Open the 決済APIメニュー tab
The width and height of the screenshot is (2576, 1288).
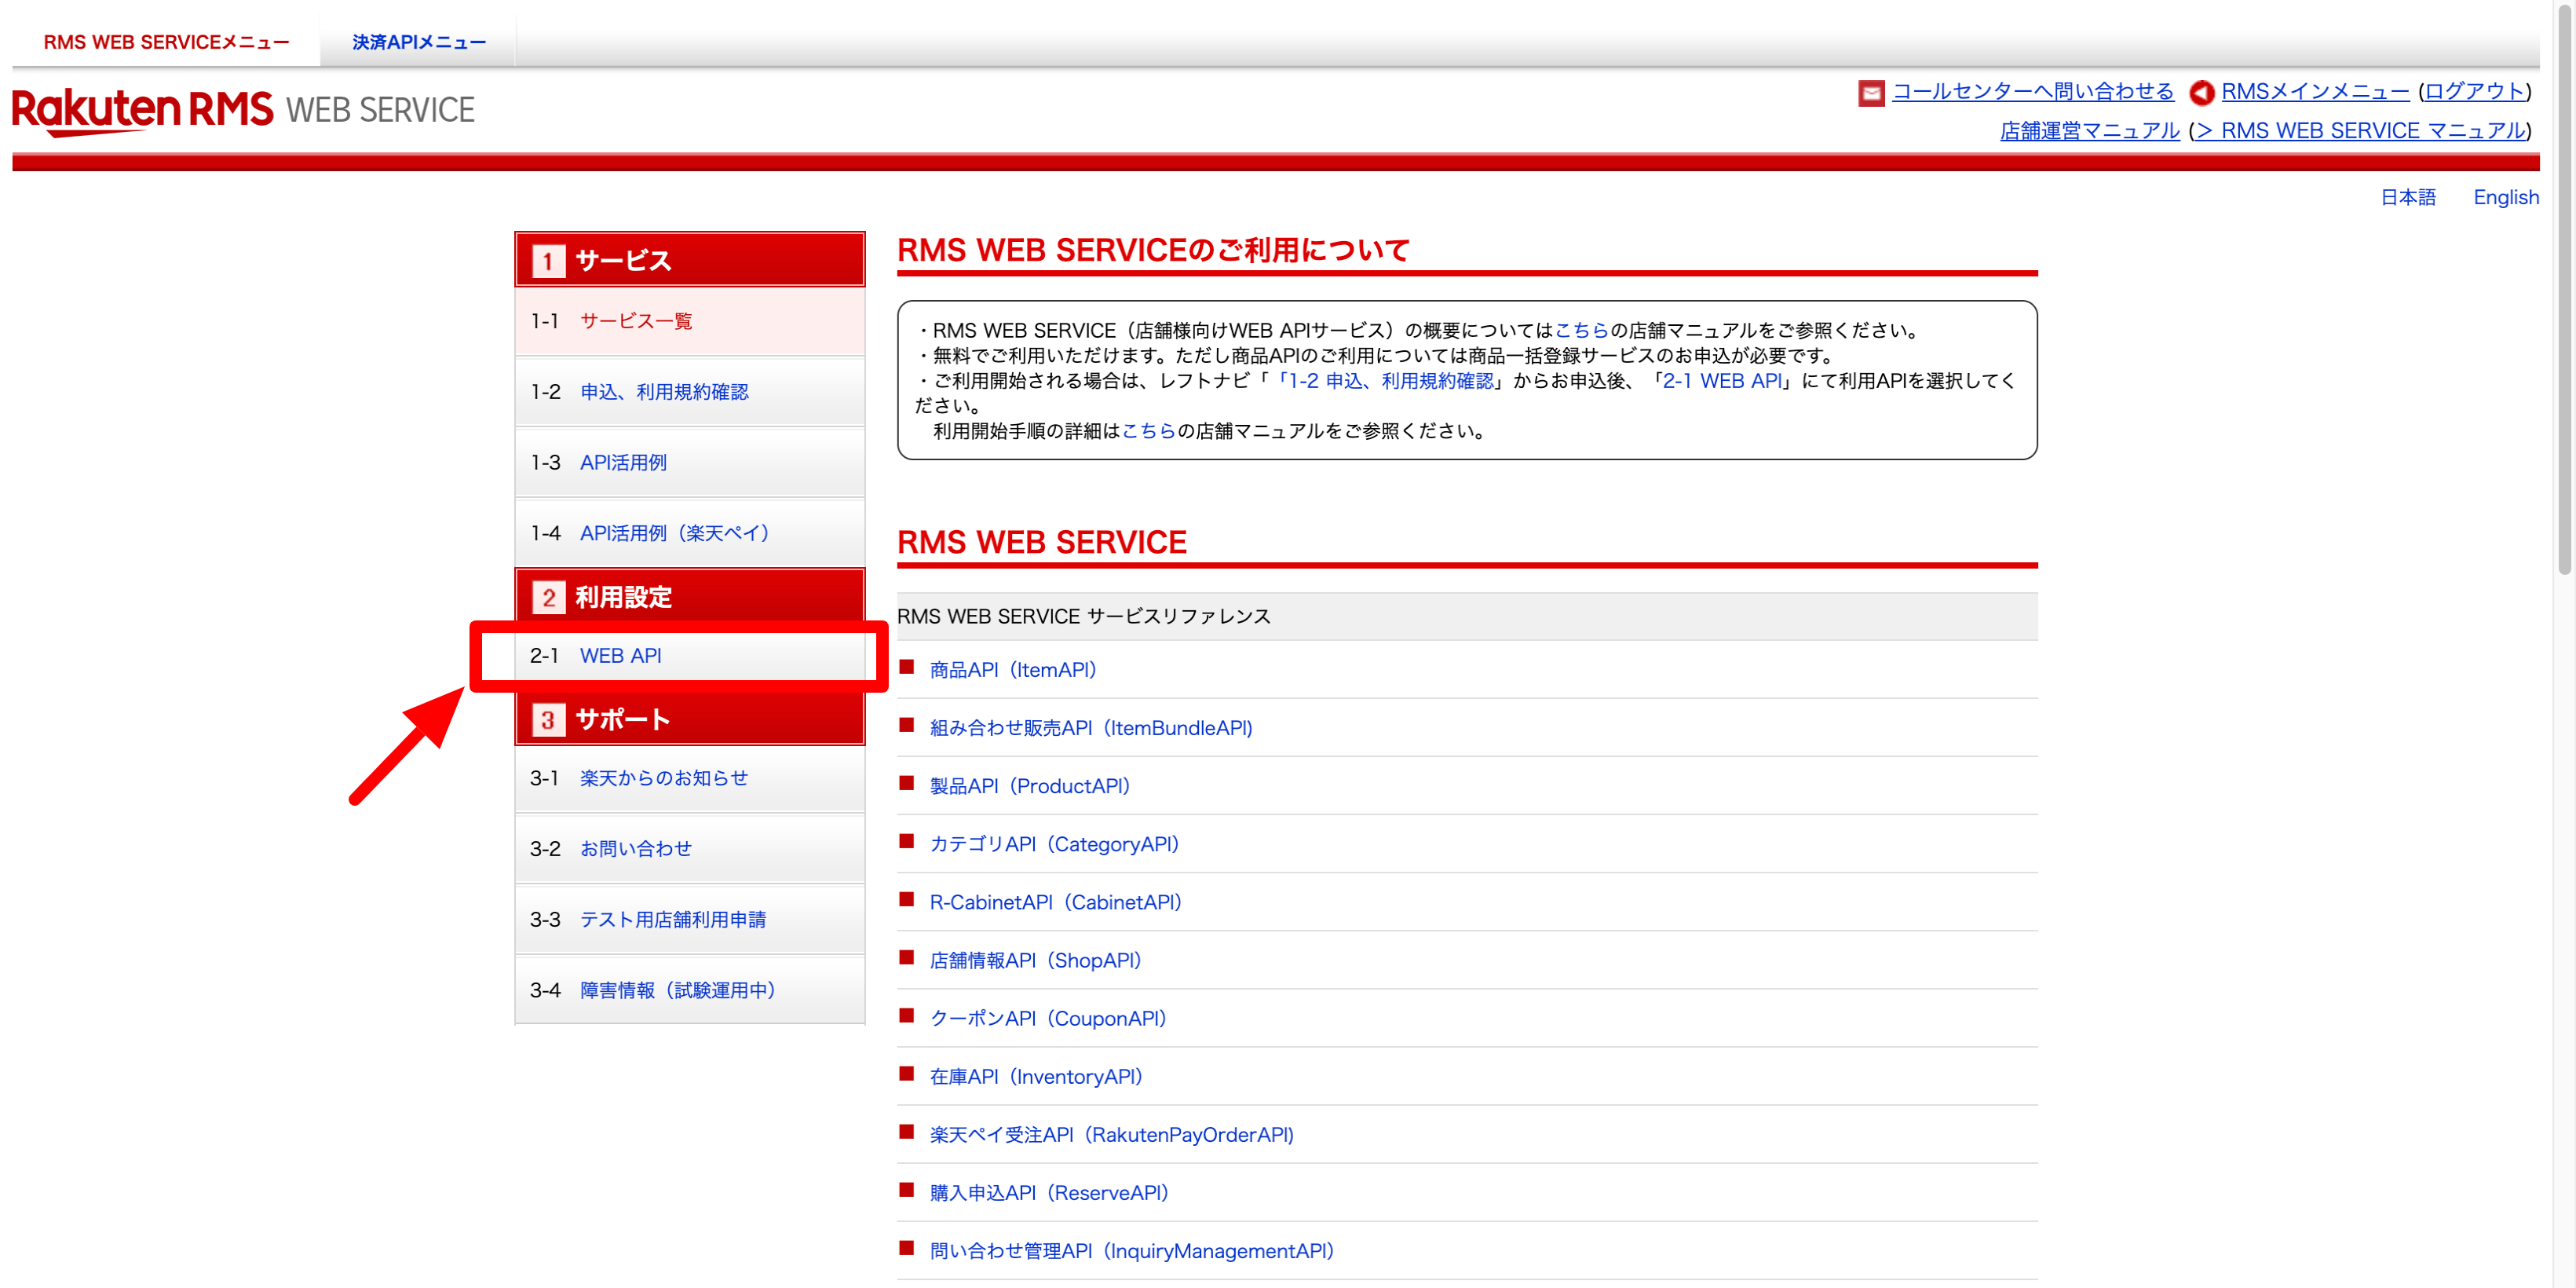pyautogui.click(x=419, y=42)
